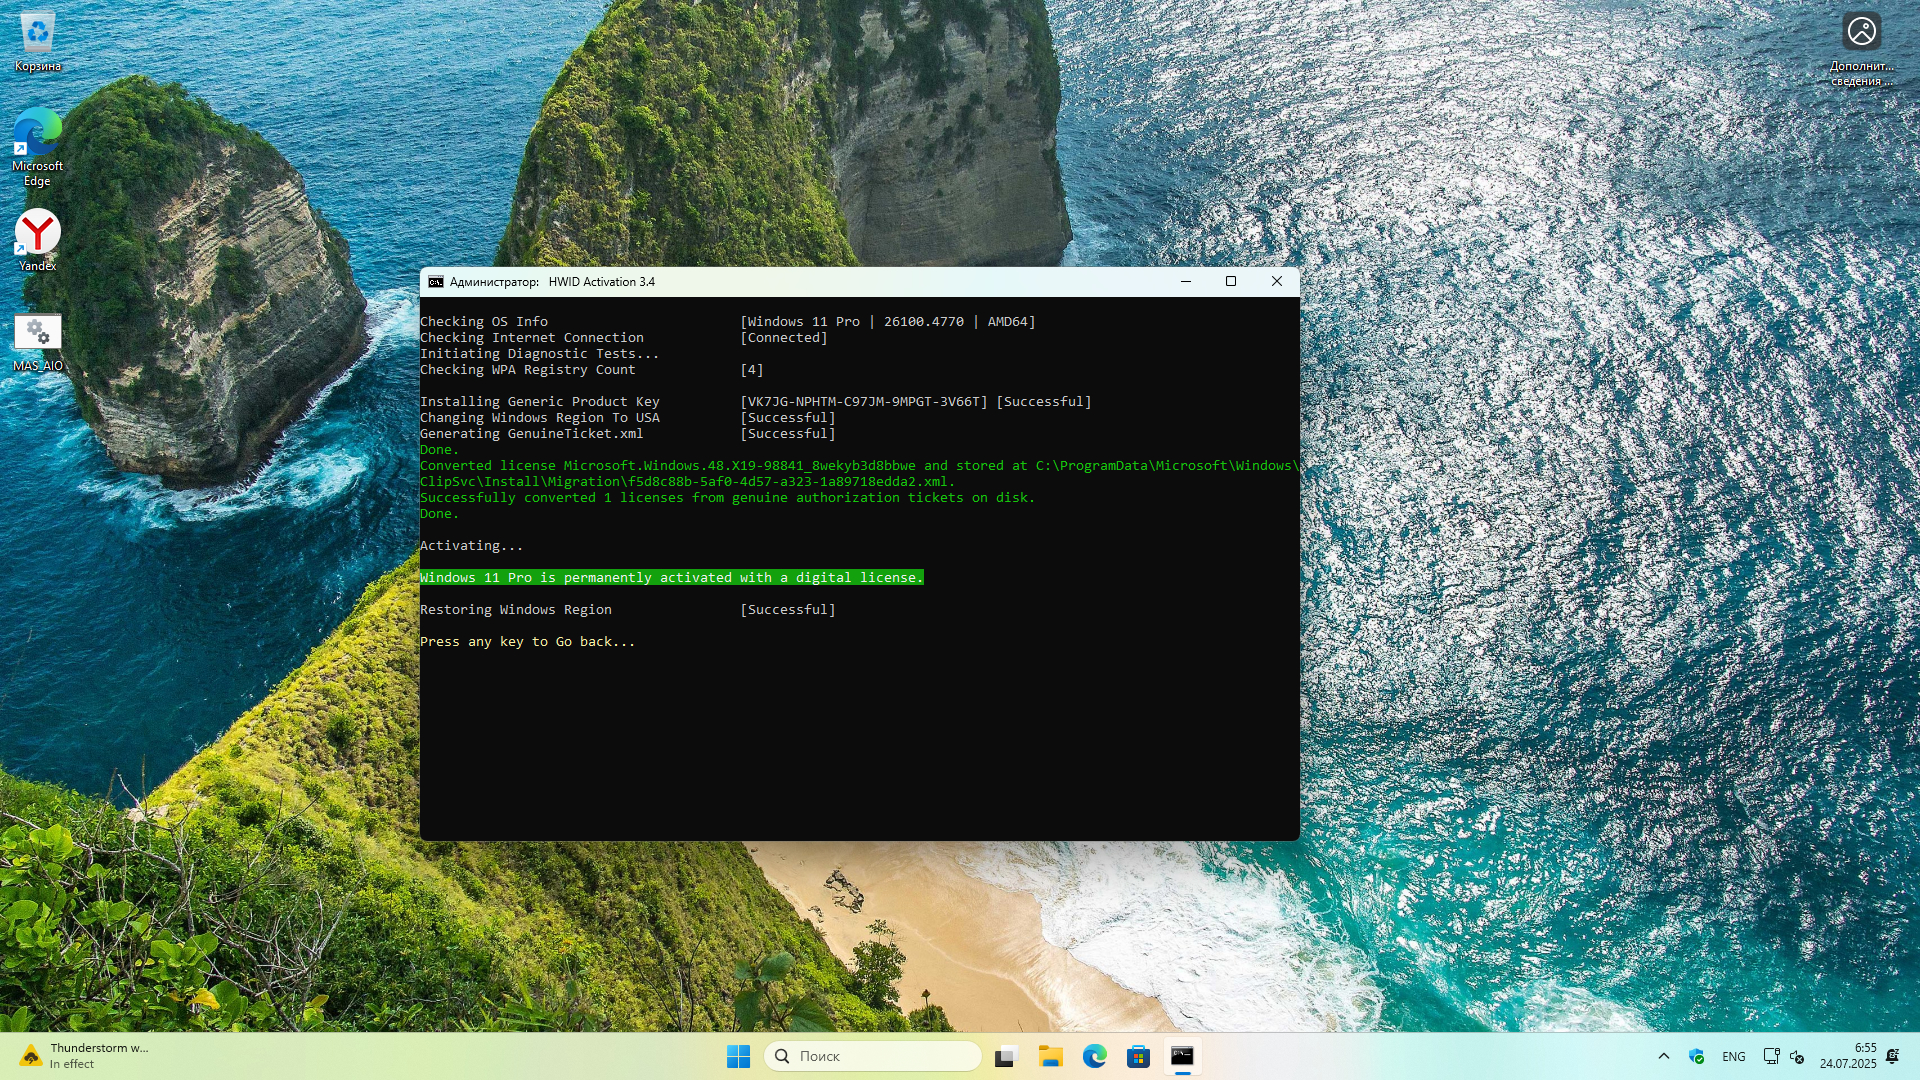Open File Explorer from the taskbar
This screenshot has width=1920, height=1080.
pyautogui.click(x=1050, y=1056)
